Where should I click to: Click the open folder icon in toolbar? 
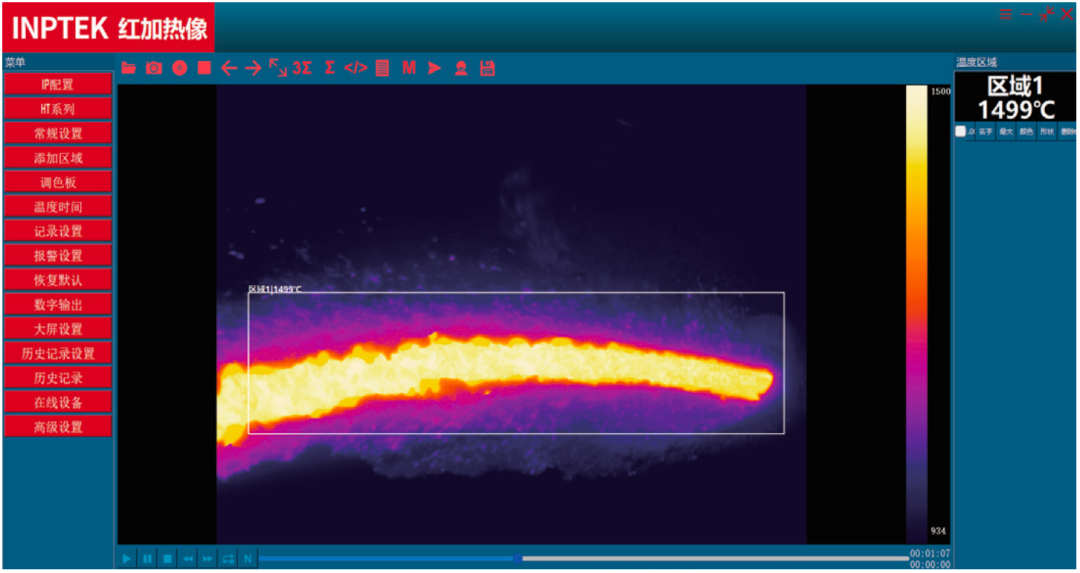(129, 68)
